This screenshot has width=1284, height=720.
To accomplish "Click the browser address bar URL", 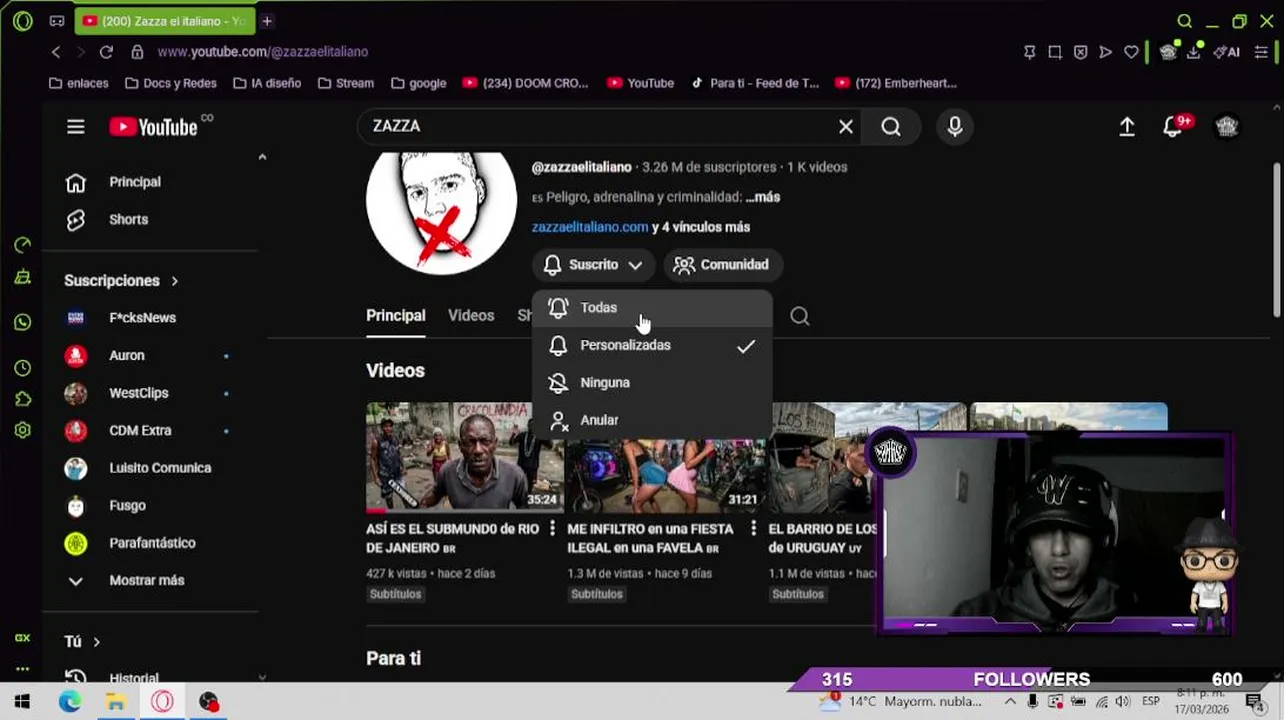I will (263, 52).
